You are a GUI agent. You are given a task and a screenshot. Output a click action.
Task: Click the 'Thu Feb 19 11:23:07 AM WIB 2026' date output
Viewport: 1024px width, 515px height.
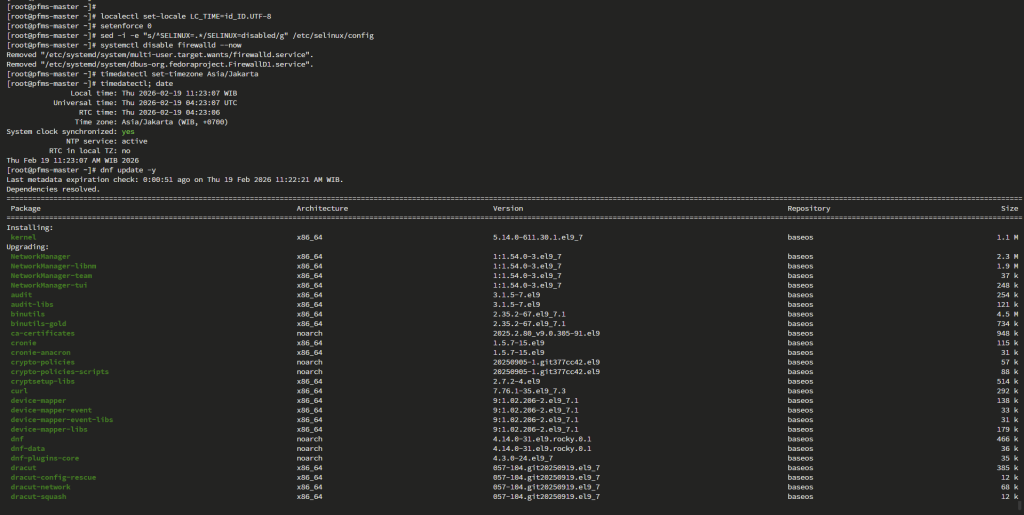(72, 161)
